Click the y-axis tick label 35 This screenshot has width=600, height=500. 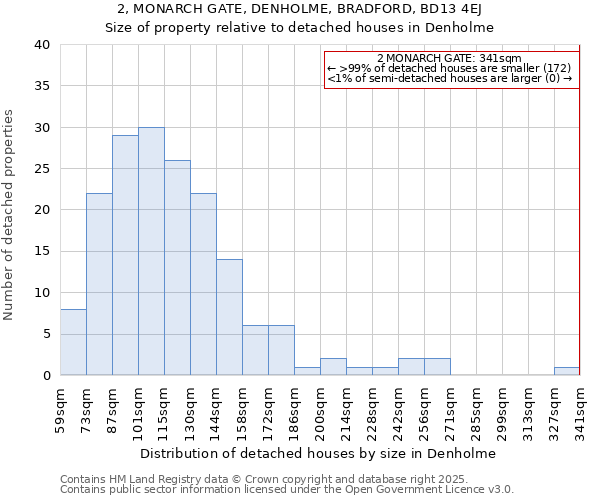[42, 86]
